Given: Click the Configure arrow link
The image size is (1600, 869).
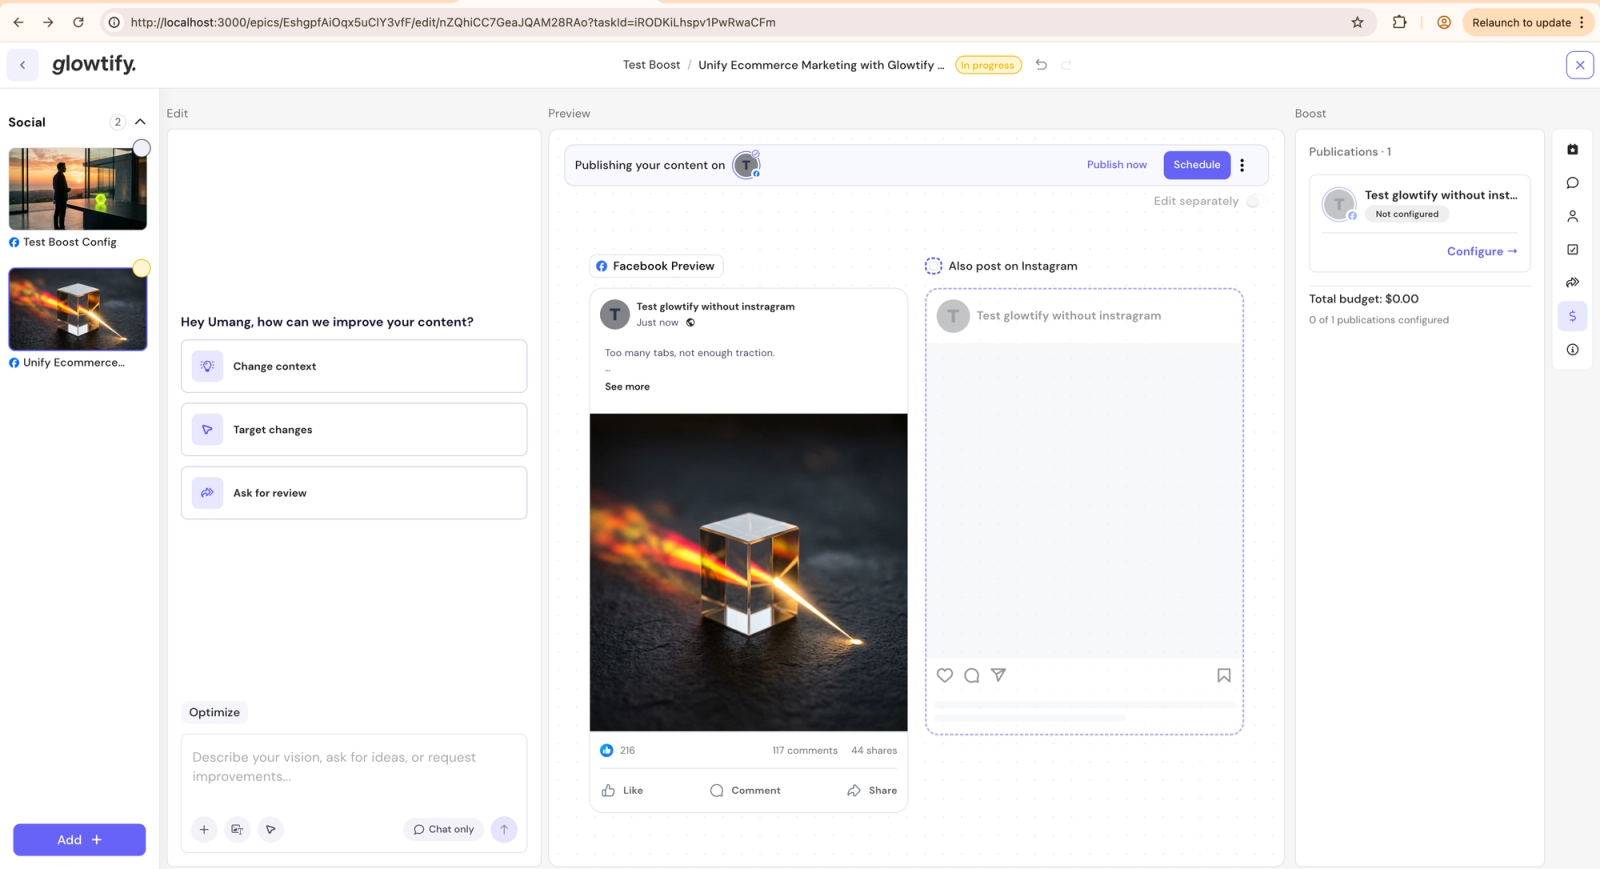Looking at the screenshot, I should click(1482, 251).
